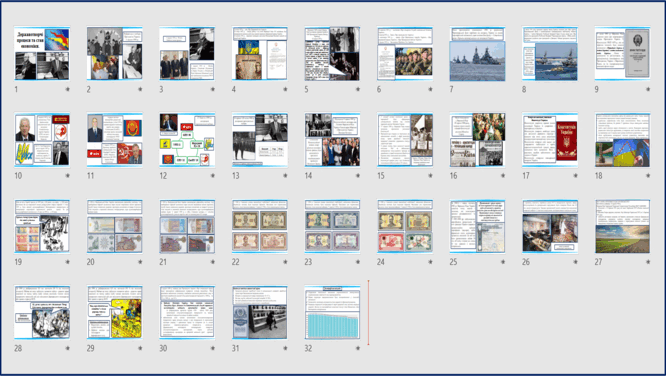Click the transition star under slide 32
The height and width of the screenshot is (376, 666).
358,348
